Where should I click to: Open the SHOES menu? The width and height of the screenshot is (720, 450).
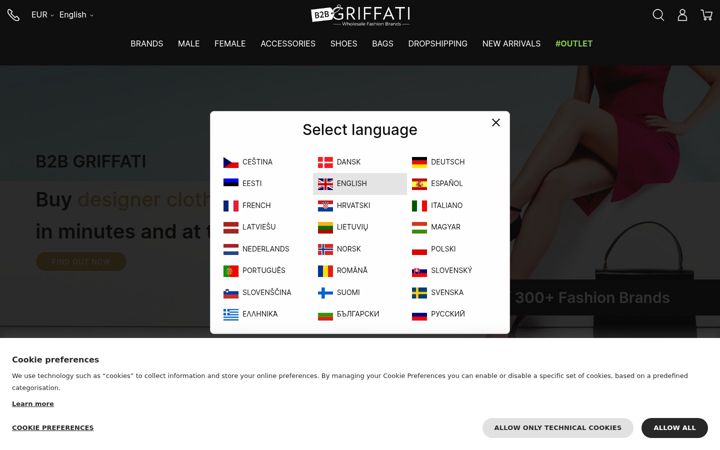pyautogui.click(x=343, y=44)
